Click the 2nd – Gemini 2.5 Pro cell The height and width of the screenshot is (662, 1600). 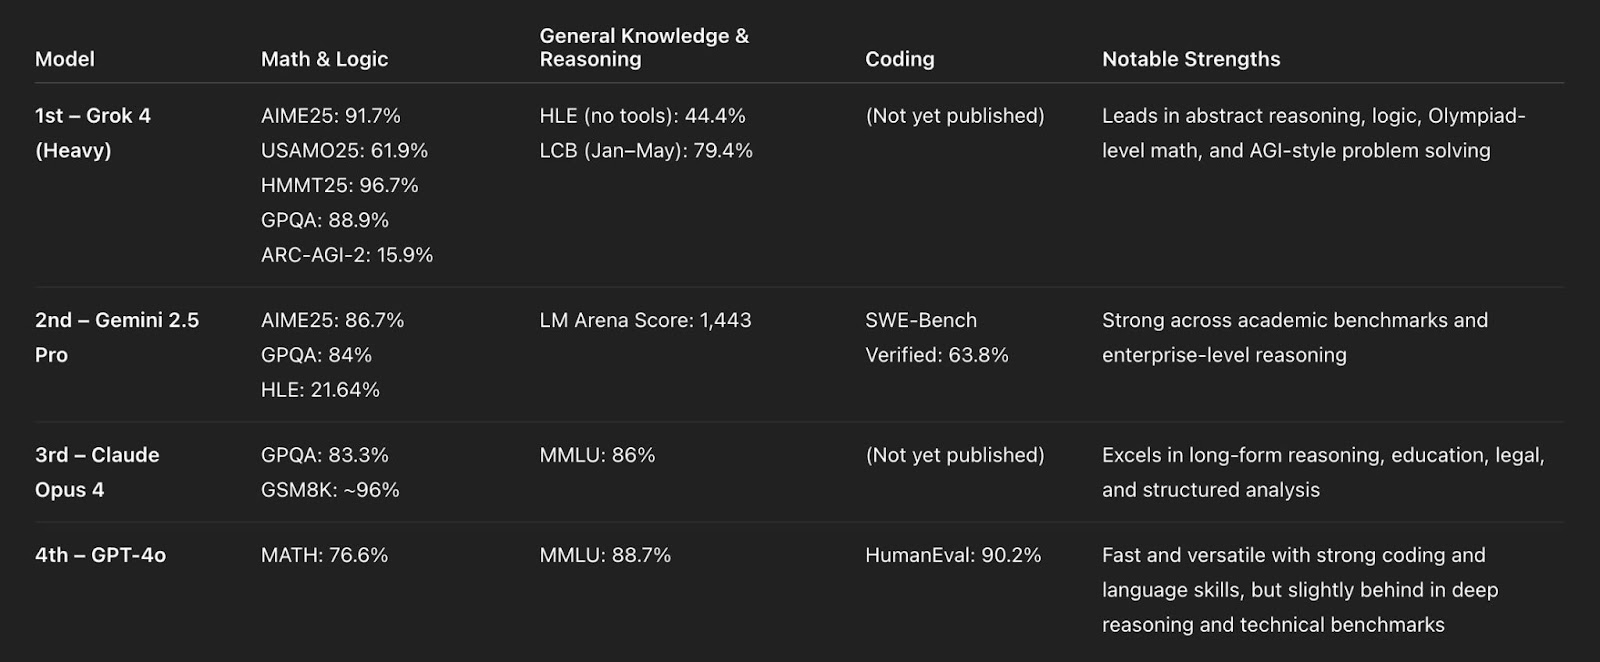click(117, 337)
